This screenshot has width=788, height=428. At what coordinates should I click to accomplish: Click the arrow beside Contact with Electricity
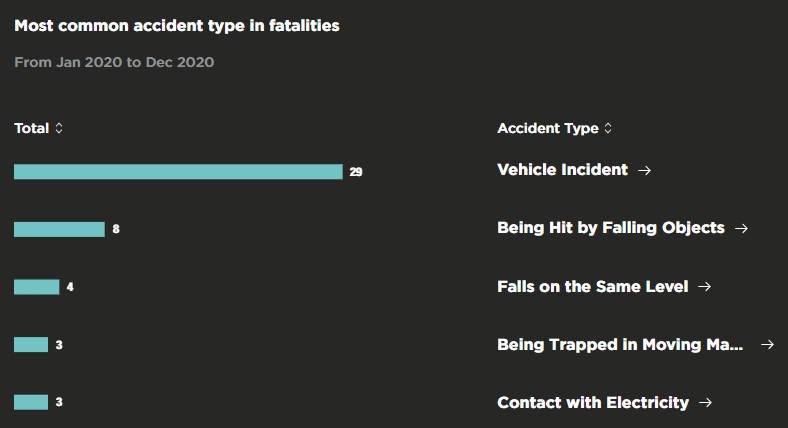706,402
